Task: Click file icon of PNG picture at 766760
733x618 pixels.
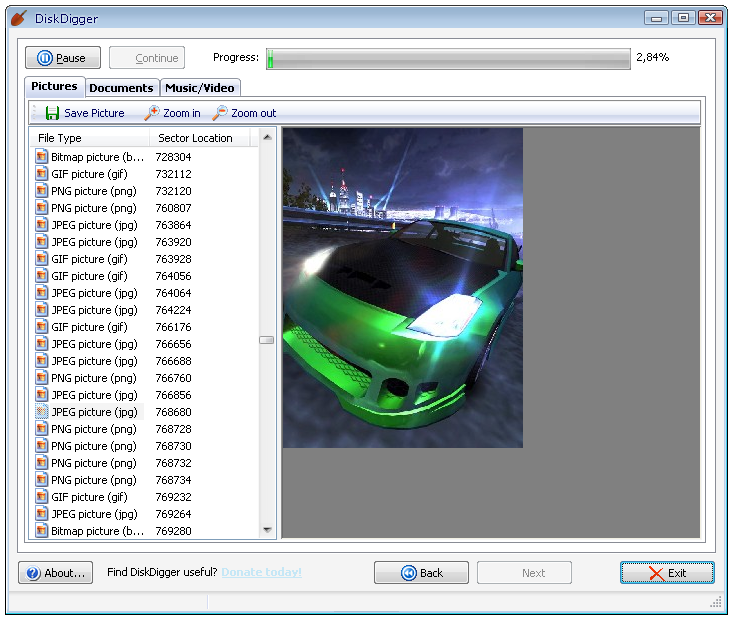Action: click(42, 378)
